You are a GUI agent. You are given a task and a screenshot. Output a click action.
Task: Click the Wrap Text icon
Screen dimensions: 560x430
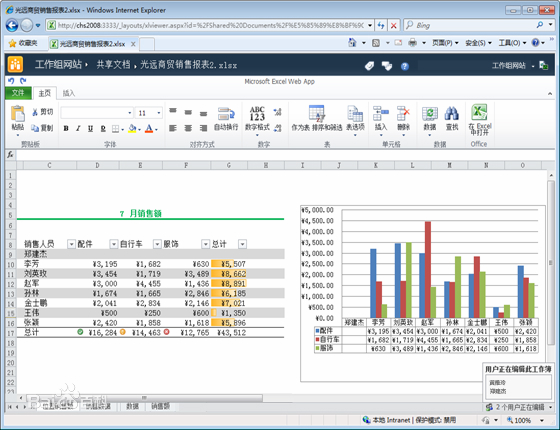226,114
